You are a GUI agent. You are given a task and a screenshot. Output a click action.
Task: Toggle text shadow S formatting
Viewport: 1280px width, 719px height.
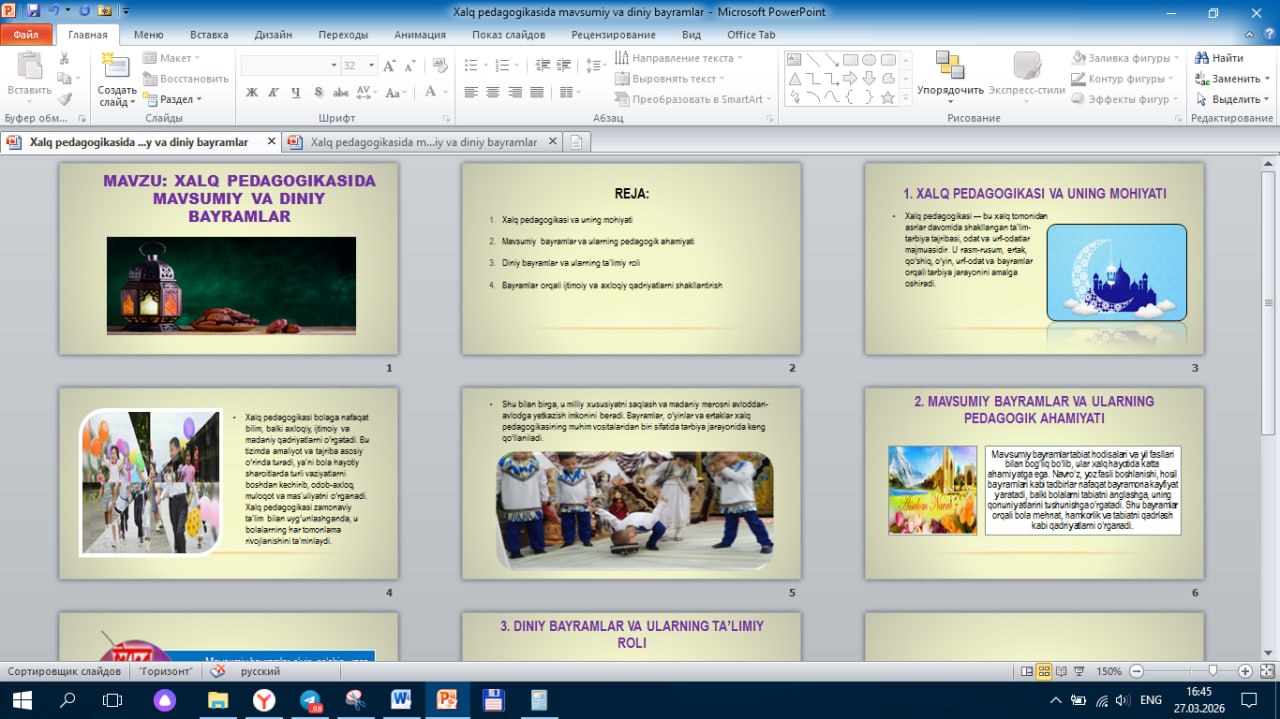[318, 92]
